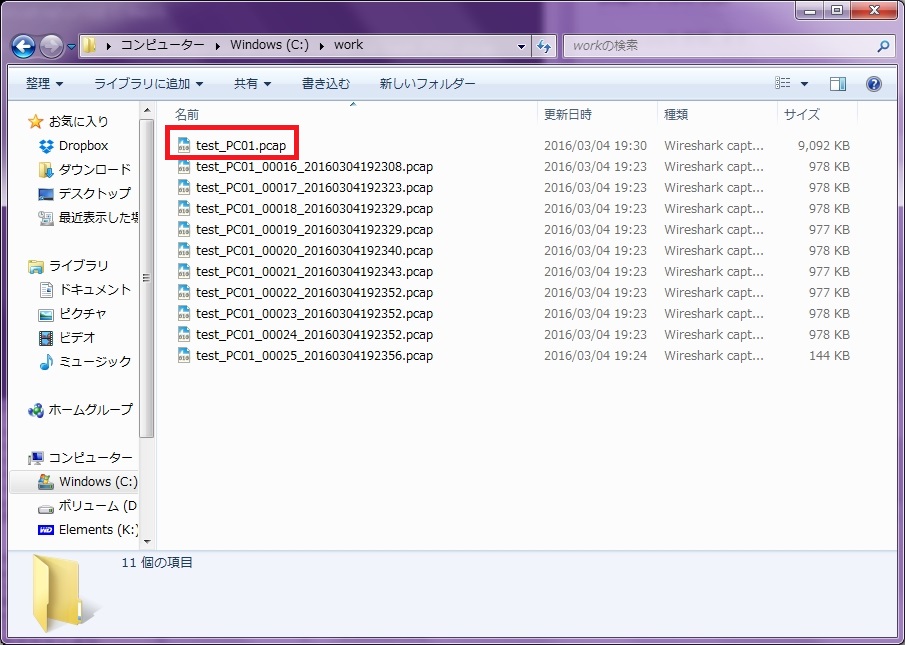Click the WD icon for Elements drive
Image resolution: width=905 pixels, height=645 pixels.
pos(46,530)
